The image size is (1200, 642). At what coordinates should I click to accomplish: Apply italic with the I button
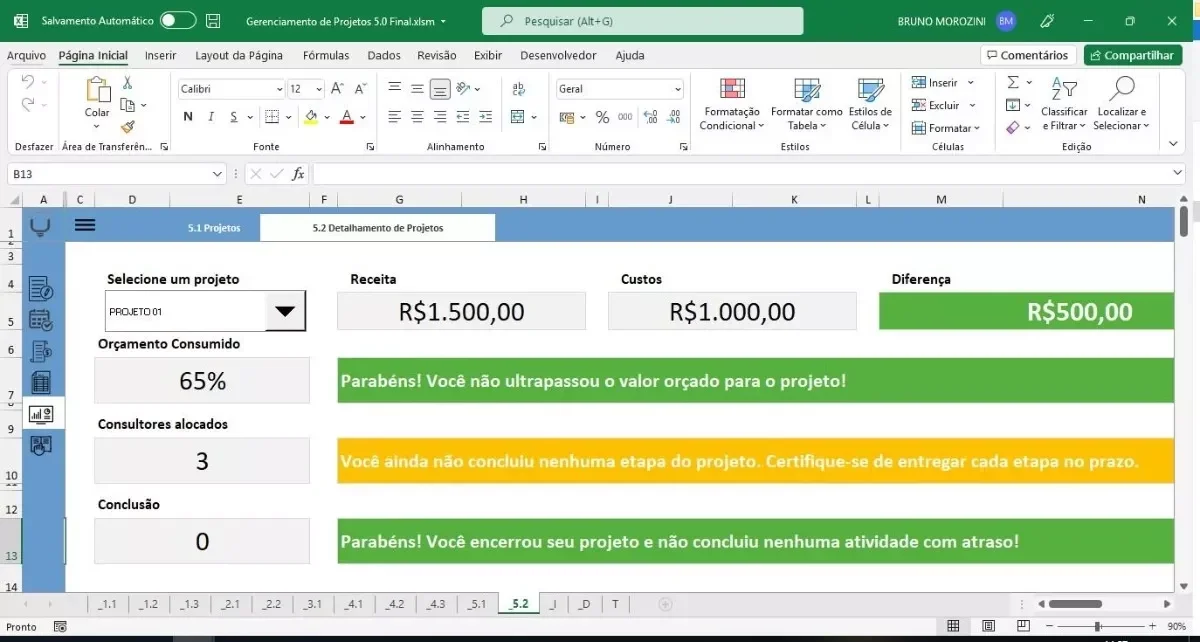click(x=211, y=117)
